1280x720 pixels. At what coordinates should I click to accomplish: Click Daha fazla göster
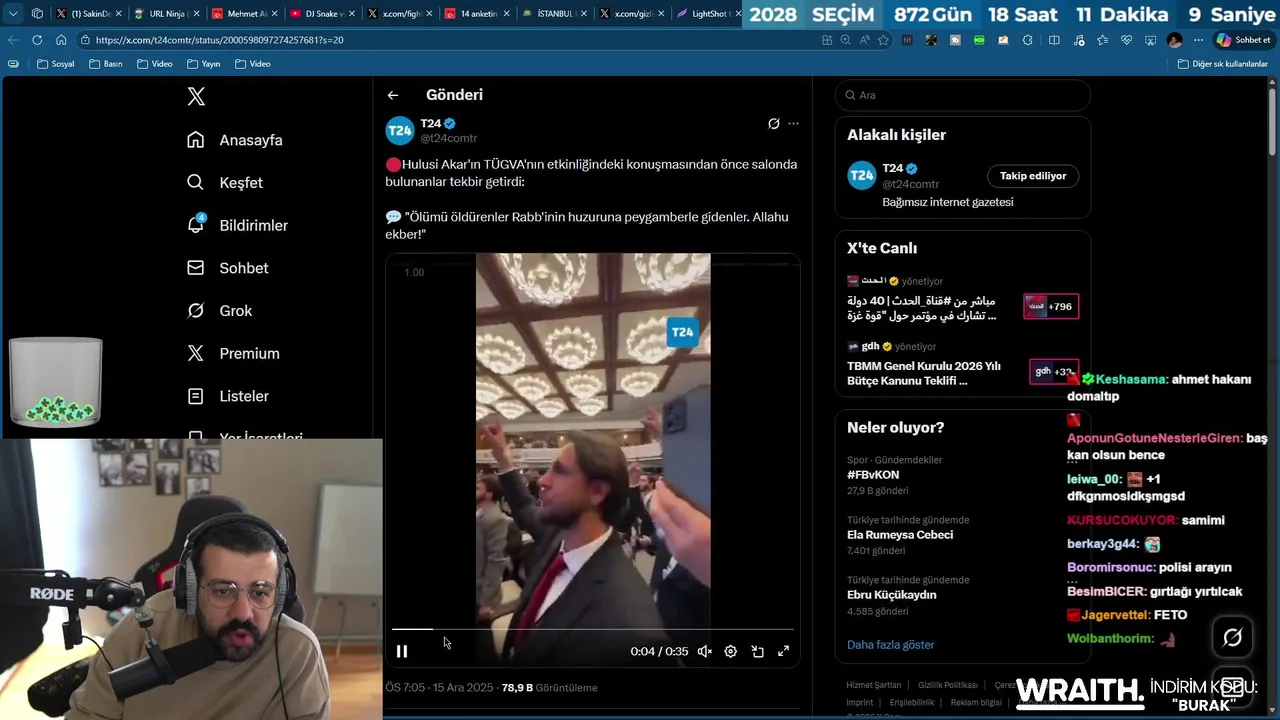click(890, 645)
